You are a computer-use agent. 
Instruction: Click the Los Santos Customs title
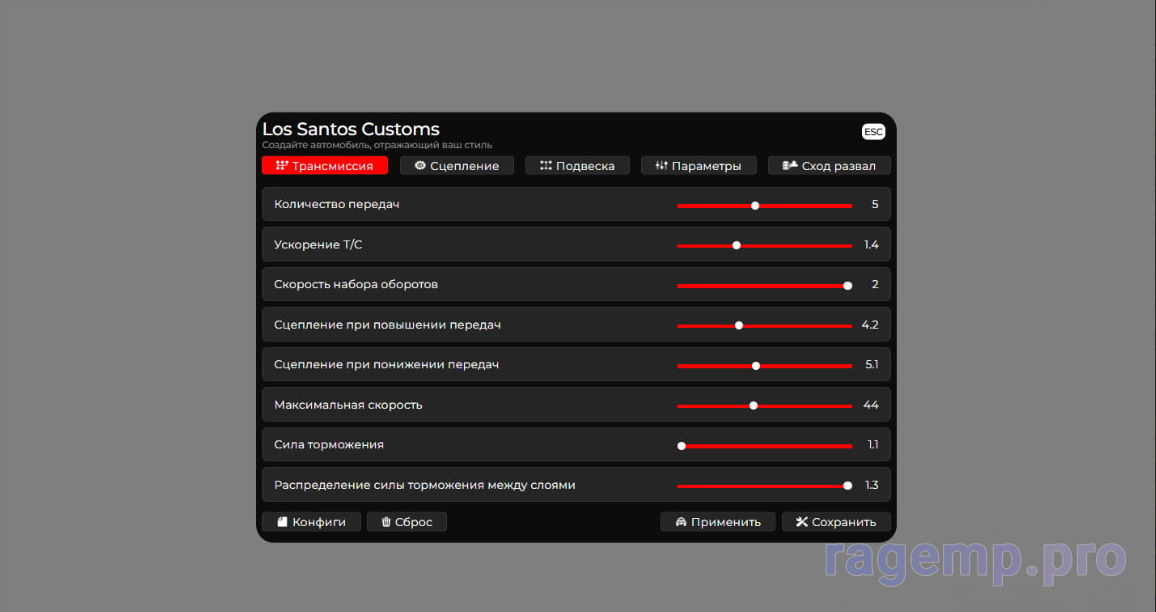pyautogui.click(x=351, y=129)
